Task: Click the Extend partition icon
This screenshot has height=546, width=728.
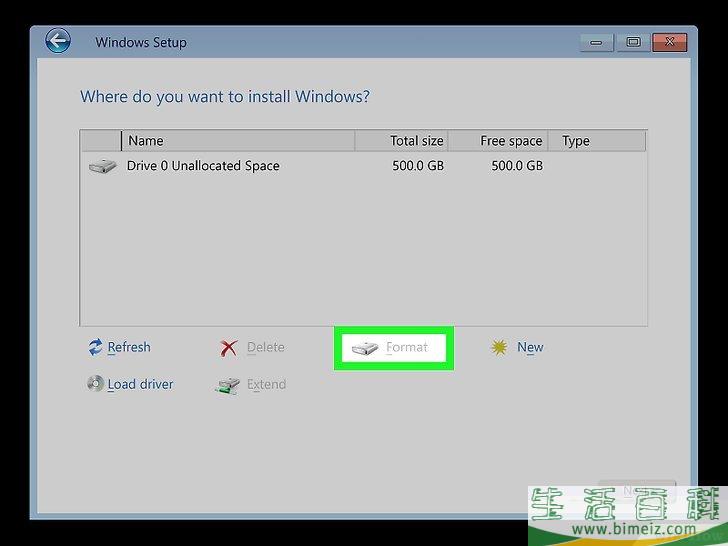Action: [x=229, y=384]
